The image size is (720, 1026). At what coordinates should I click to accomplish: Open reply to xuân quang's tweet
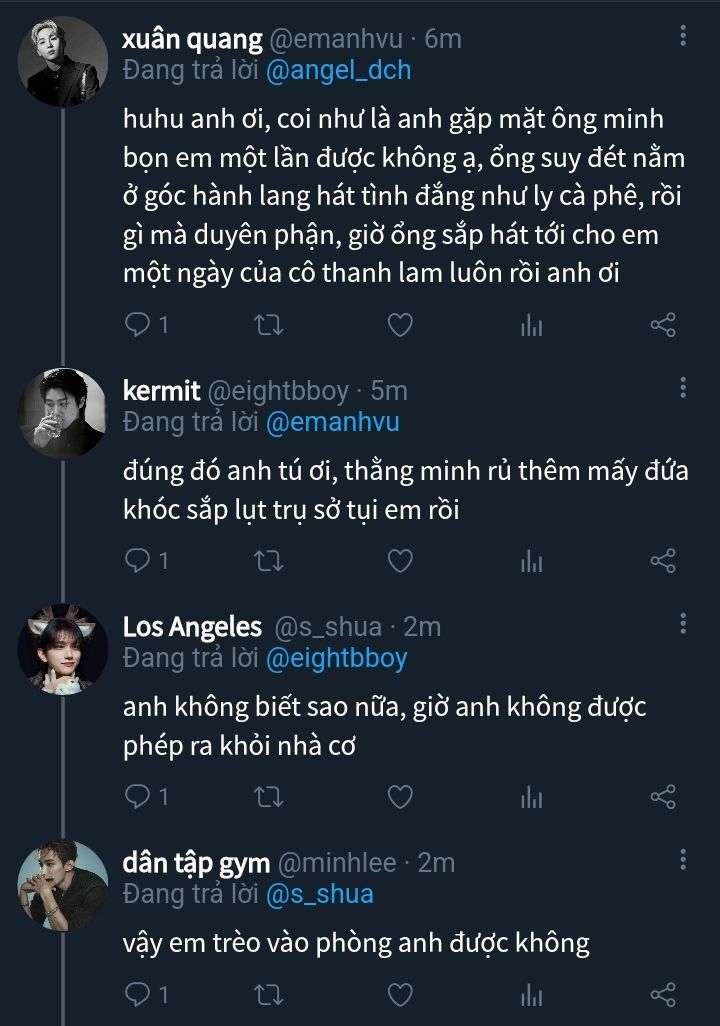[137, 325]
